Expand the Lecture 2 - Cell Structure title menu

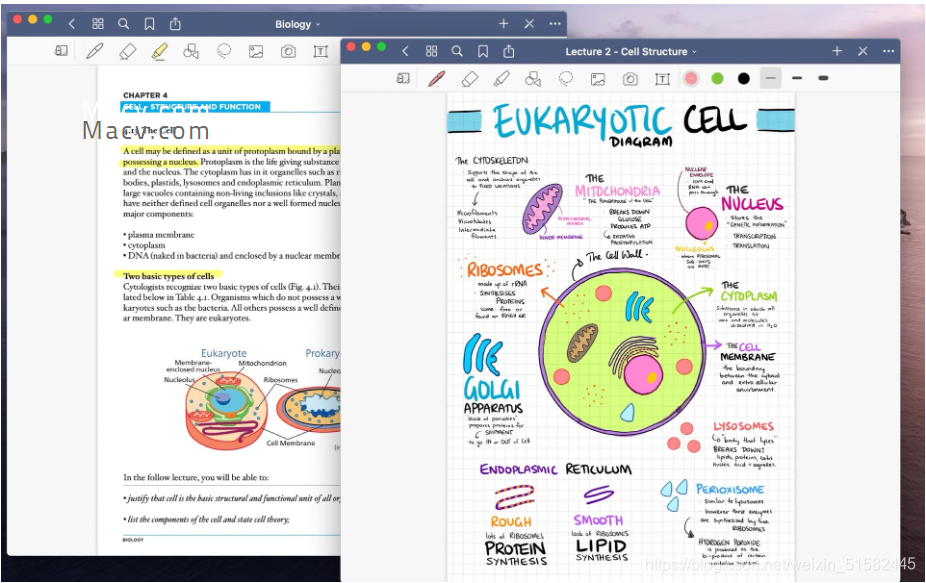click(631, 51)
